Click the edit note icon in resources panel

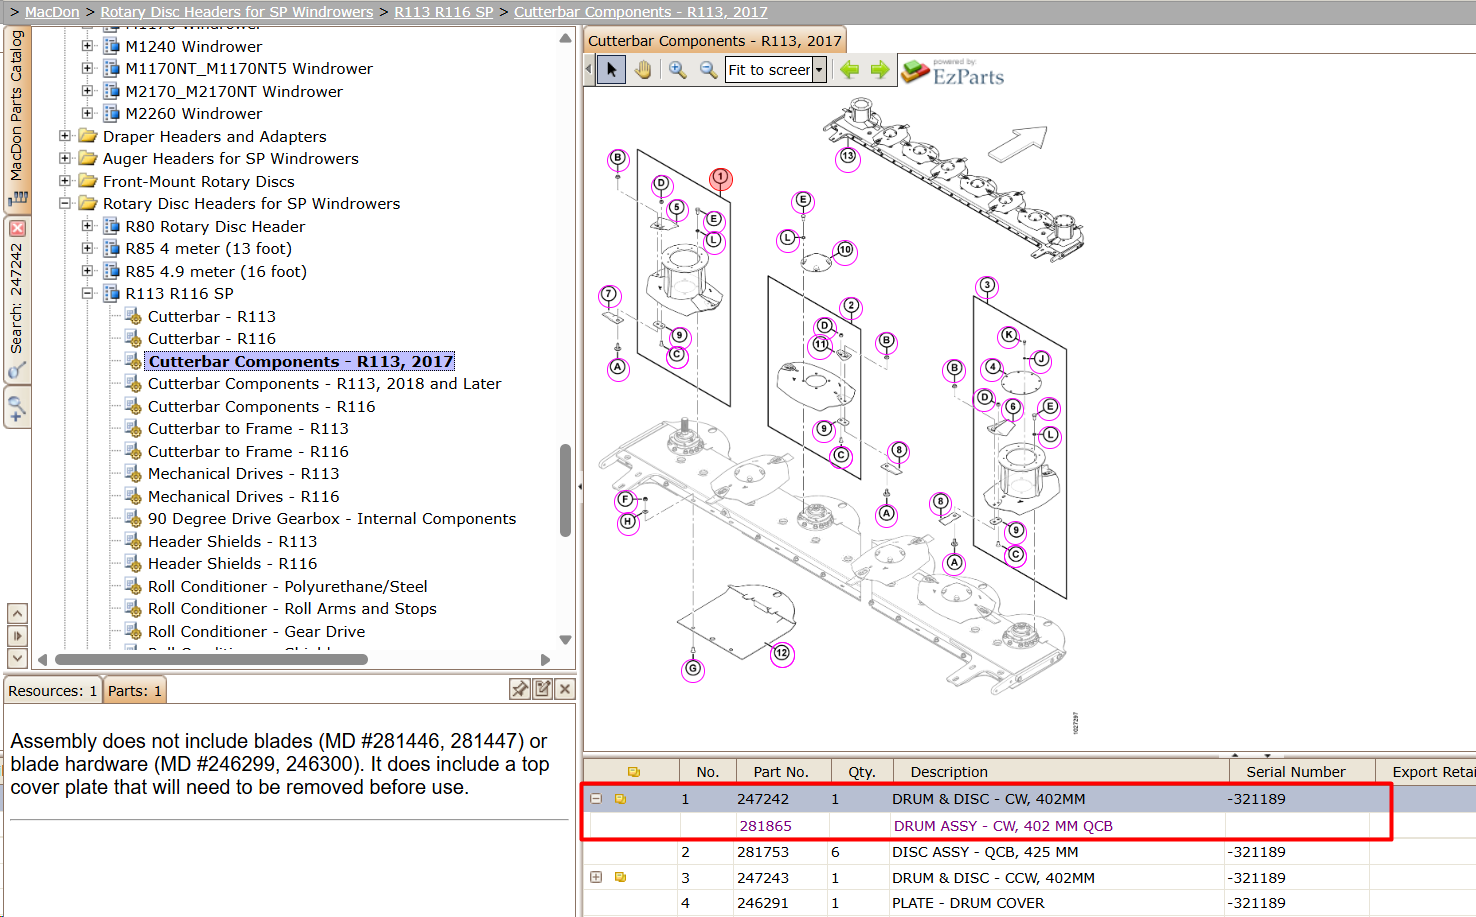pos(543,689)
